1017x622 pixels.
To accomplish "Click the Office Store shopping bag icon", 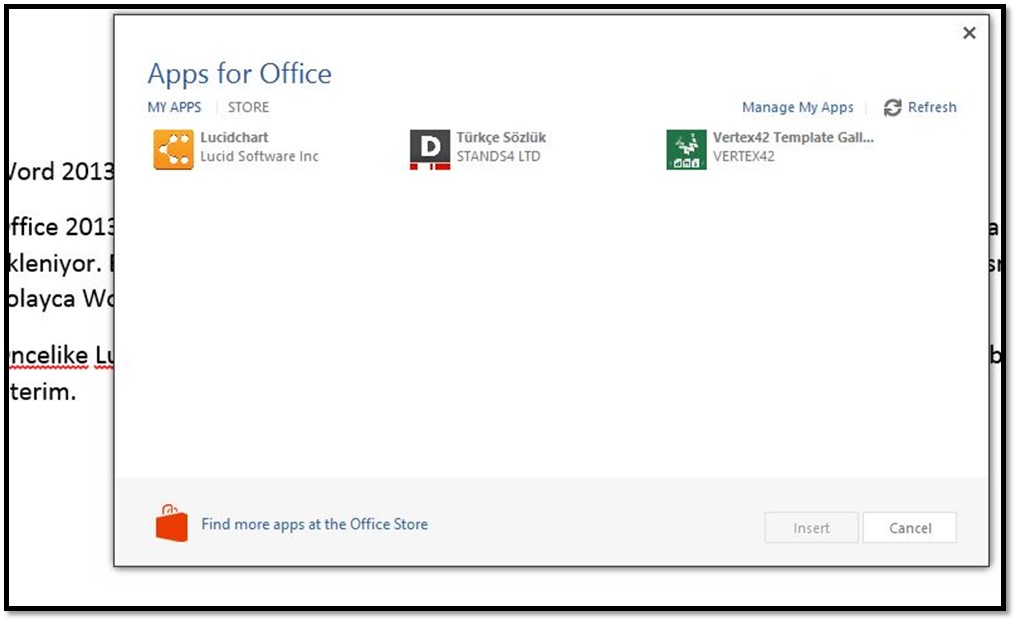I will pyautogui.click(x=171, y=523).
